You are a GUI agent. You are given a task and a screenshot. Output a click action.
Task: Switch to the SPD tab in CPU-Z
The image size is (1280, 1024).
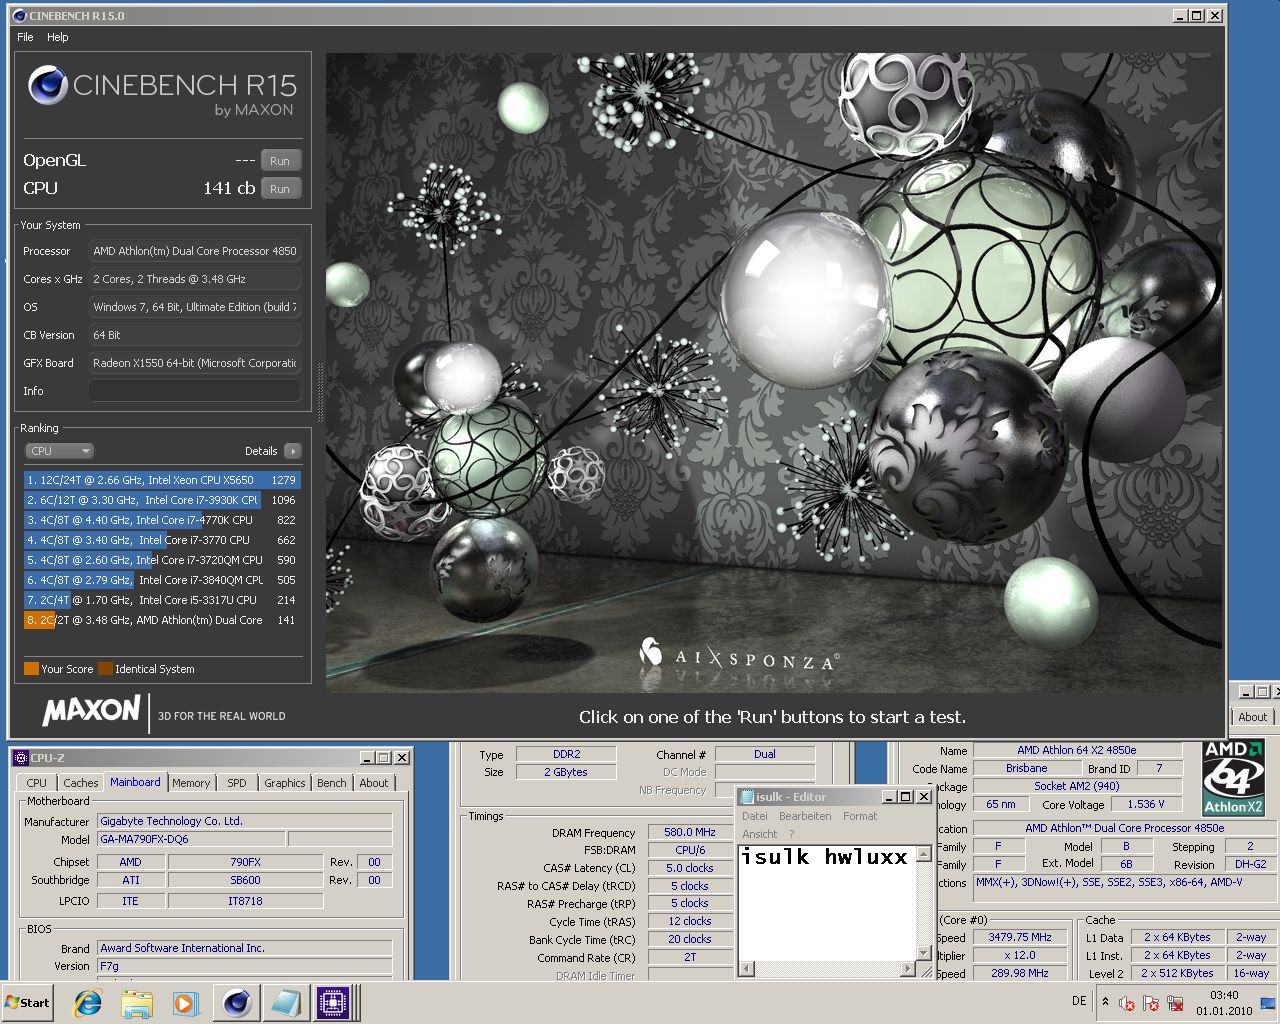point(237,783)
